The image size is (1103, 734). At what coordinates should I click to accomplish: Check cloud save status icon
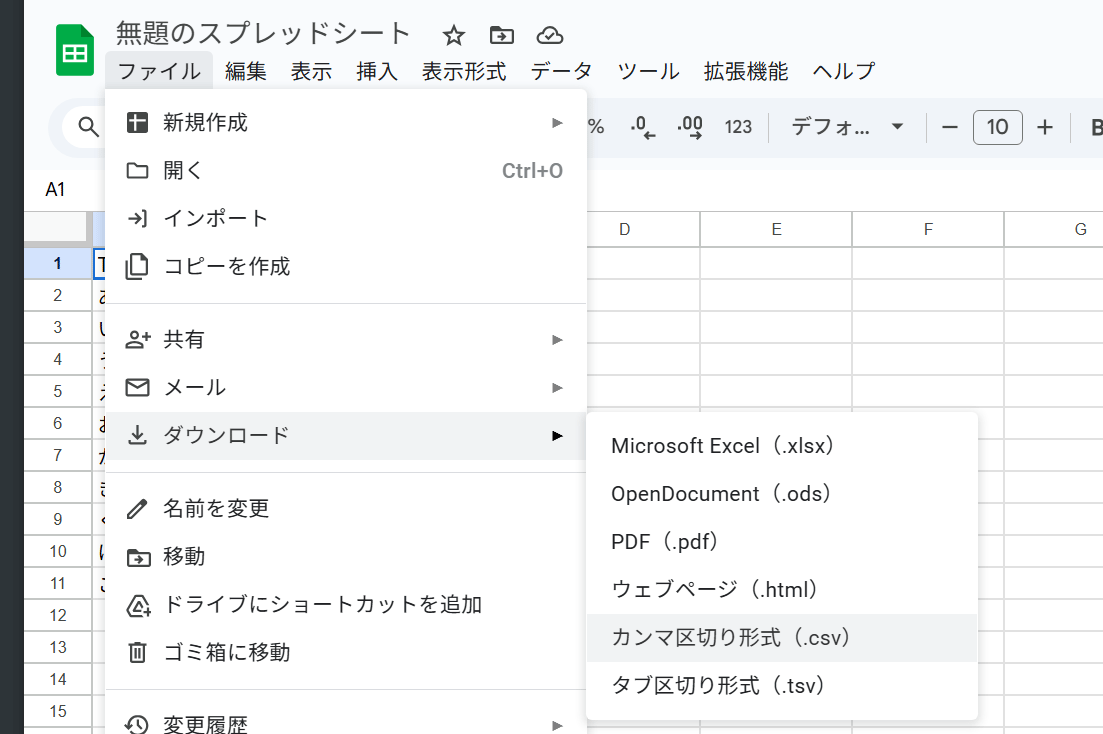[x=549, y=35]
